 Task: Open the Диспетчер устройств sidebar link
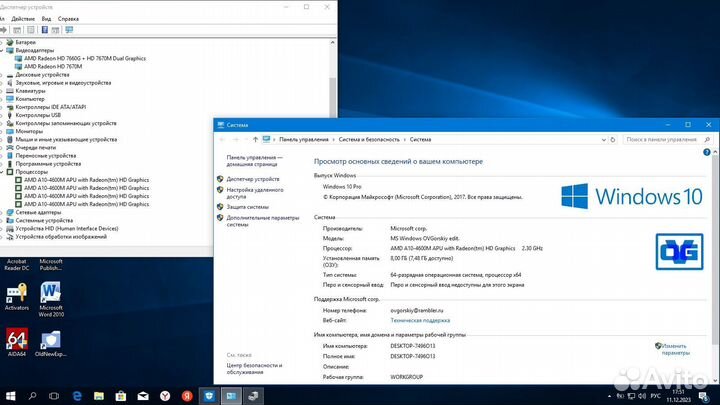(253, 179)
